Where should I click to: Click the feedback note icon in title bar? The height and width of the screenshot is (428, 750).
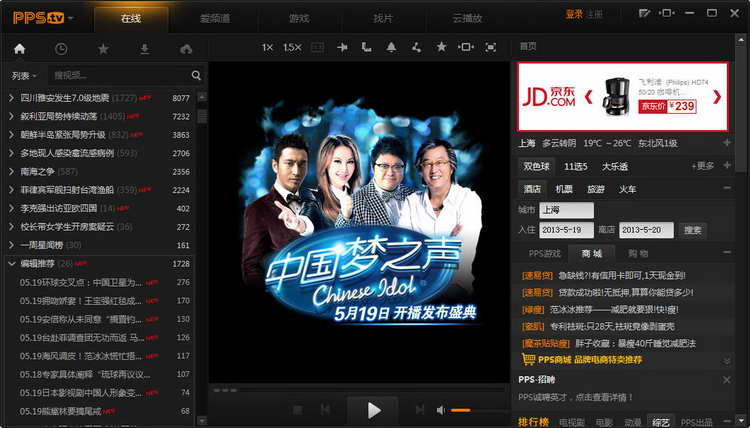[x=645, y=13]
